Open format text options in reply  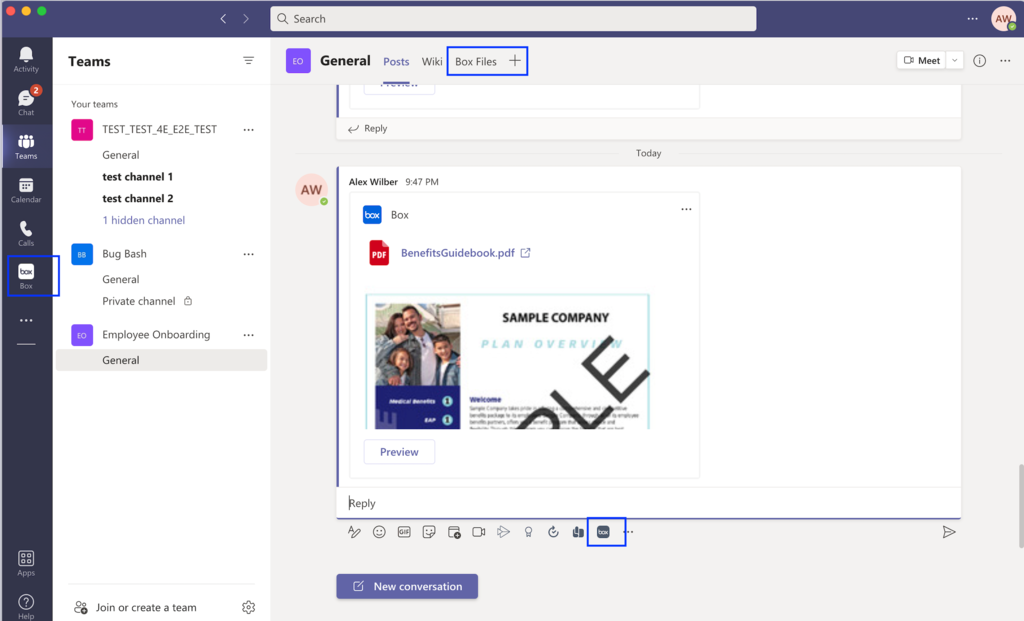354,532
